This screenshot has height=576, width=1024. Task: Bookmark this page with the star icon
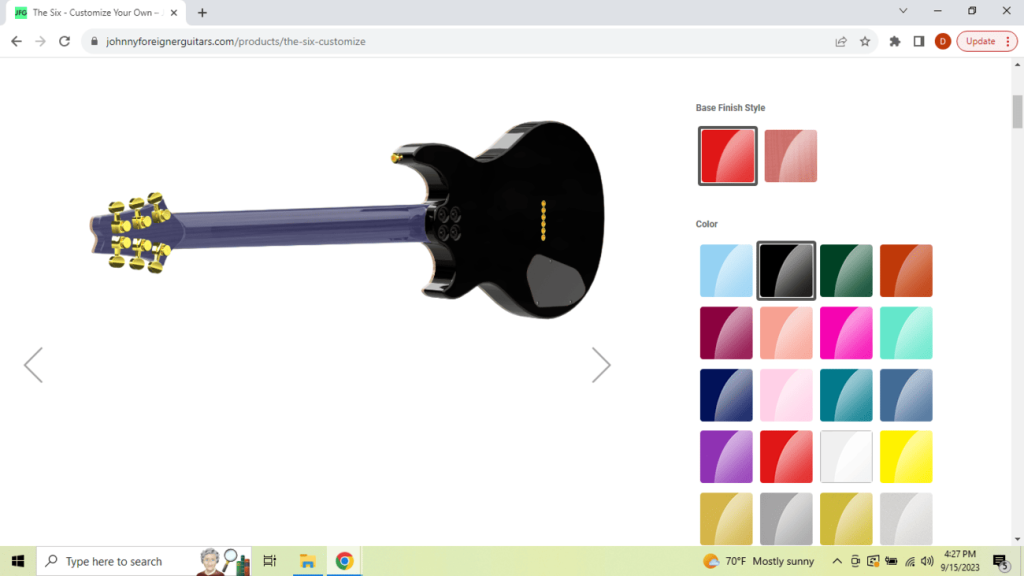pos(865,41)
